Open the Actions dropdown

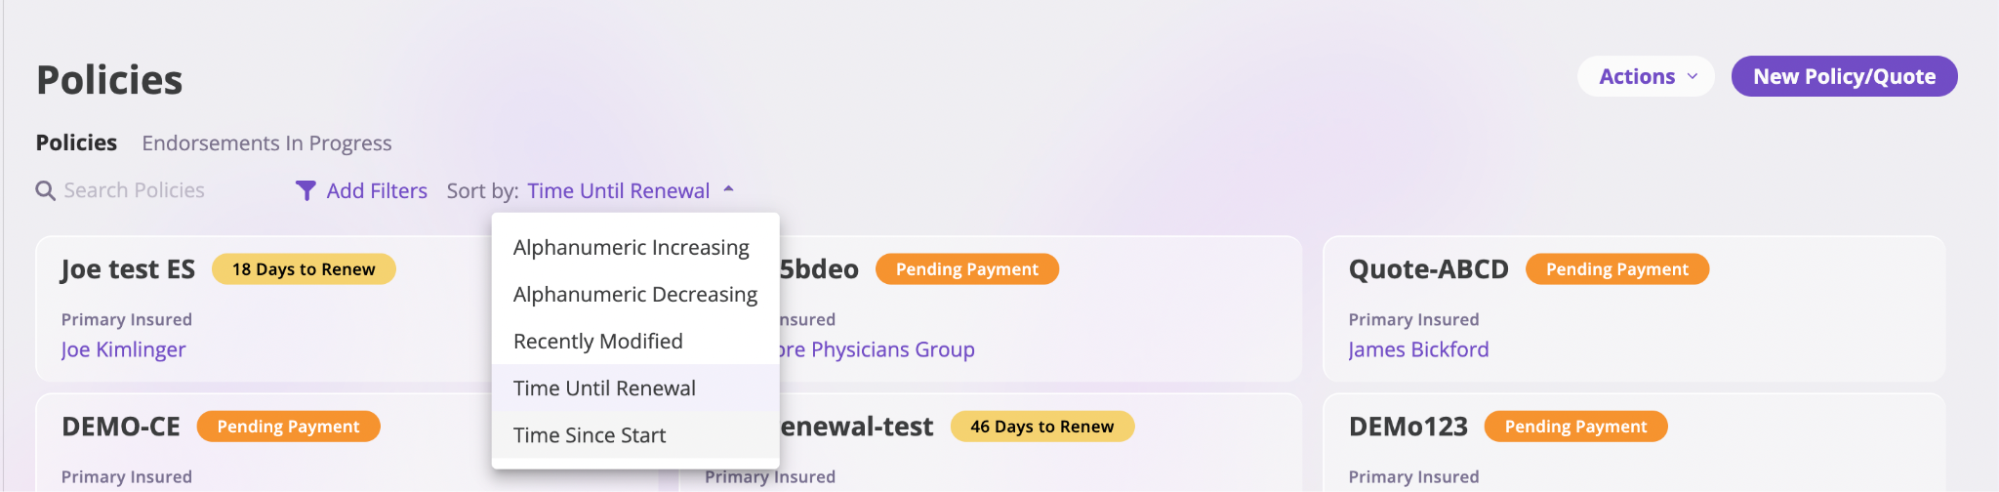pos(1646,76)
